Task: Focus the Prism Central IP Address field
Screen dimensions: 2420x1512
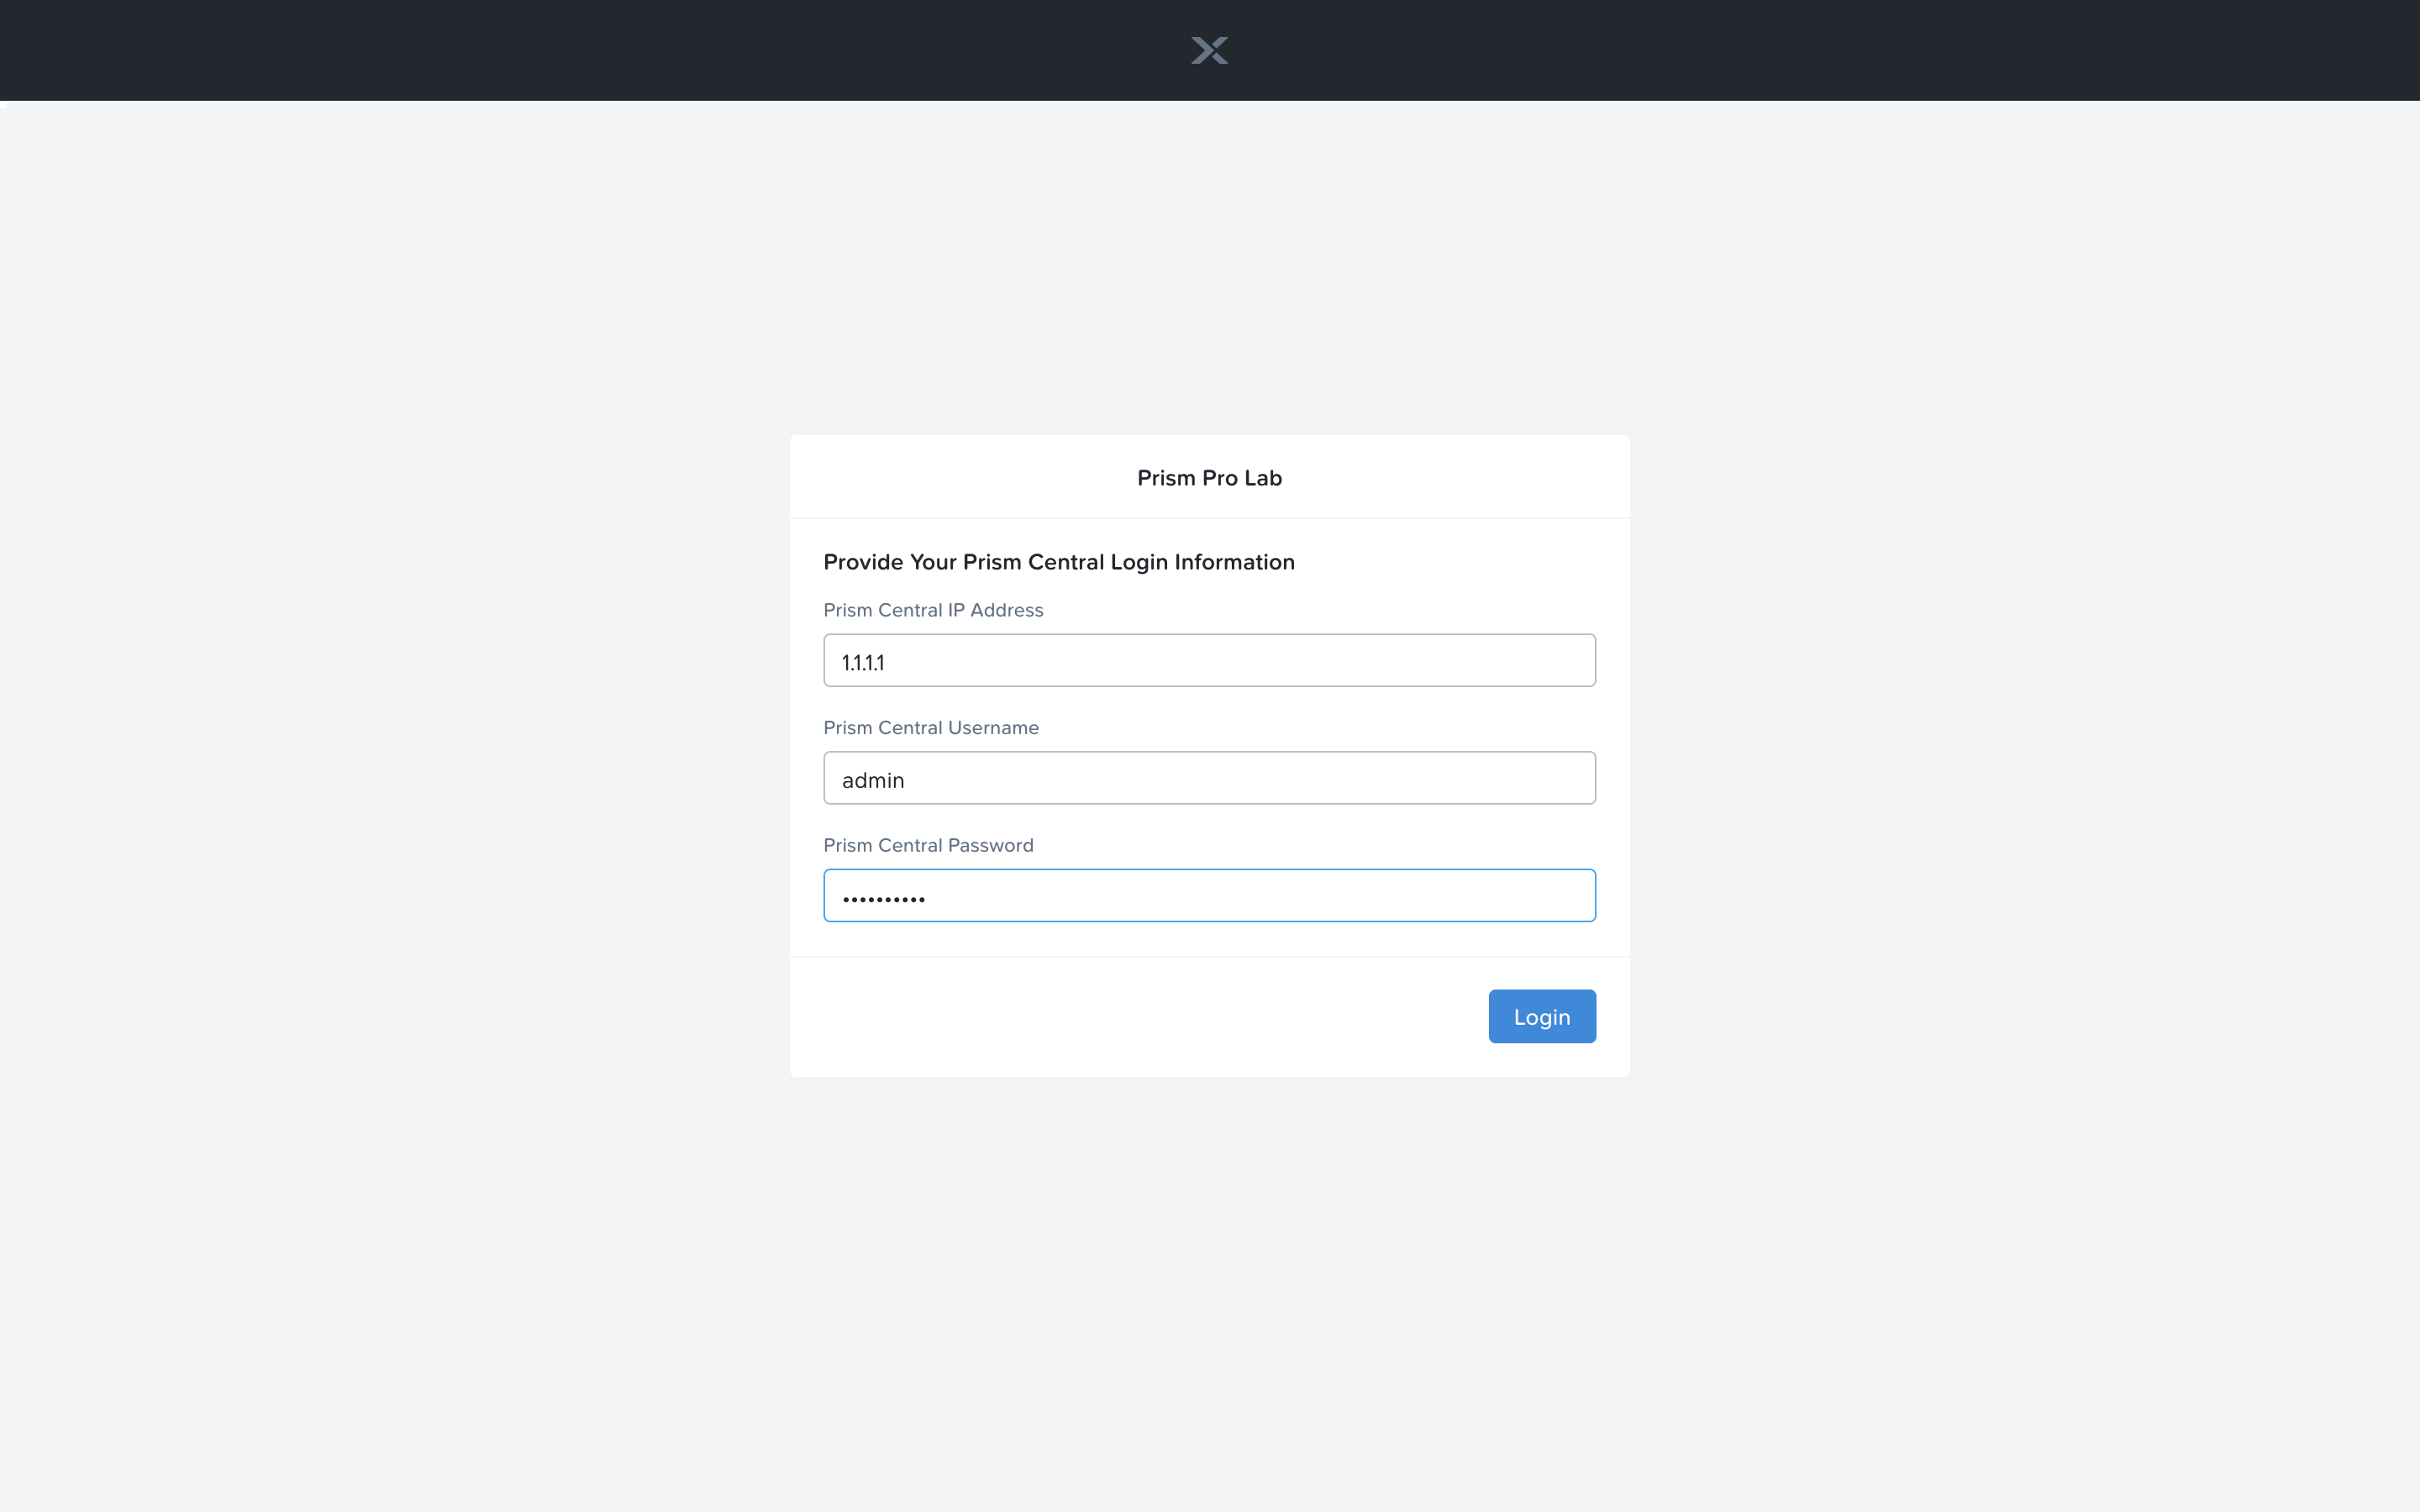Action: coord(1209,660)
